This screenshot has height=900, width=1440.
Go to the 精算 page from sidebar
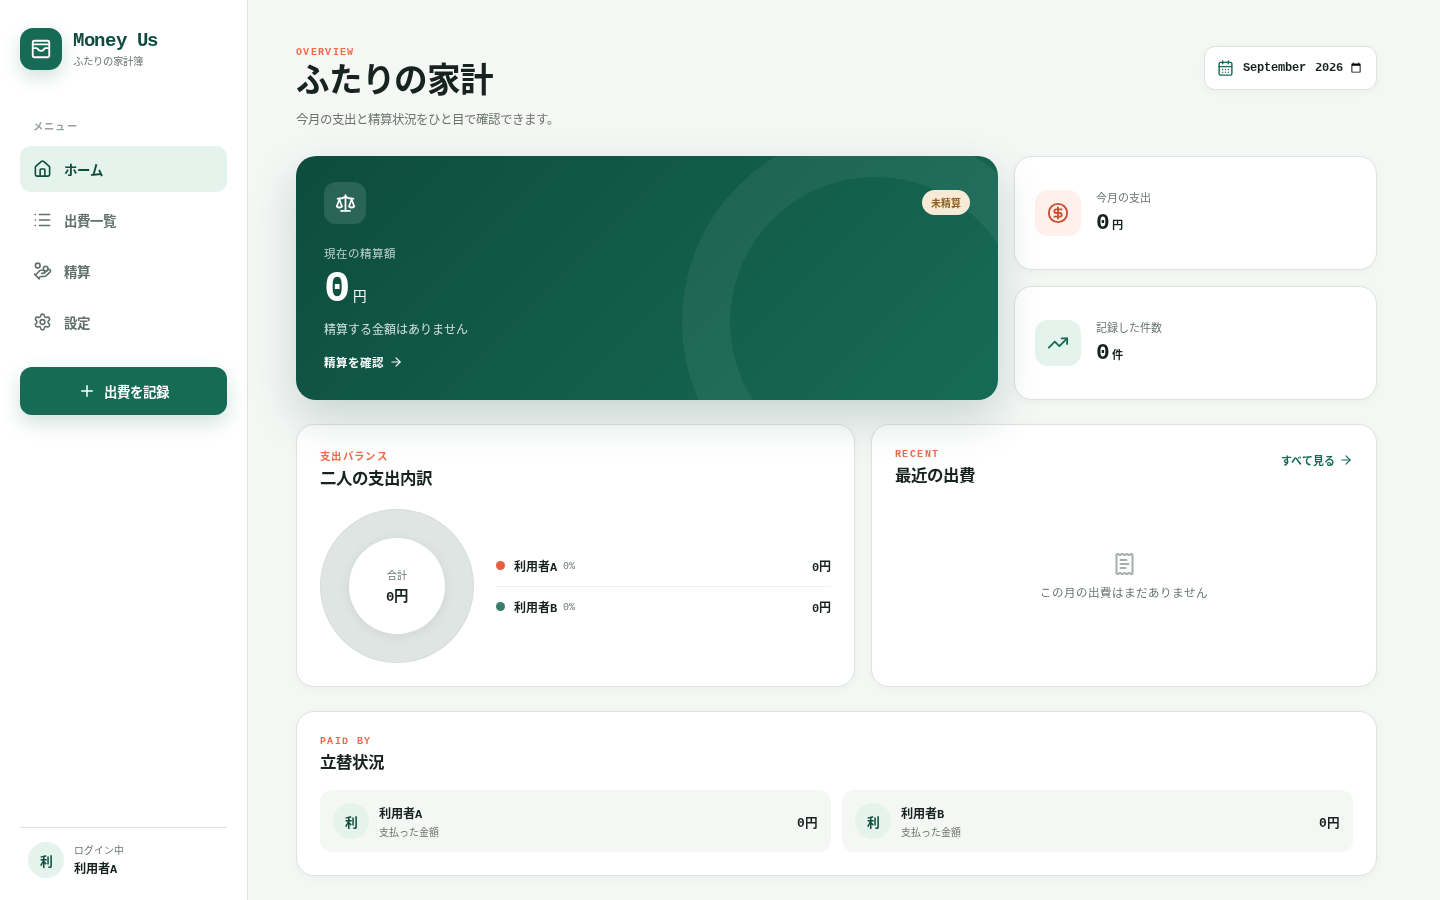click(123, 271)
